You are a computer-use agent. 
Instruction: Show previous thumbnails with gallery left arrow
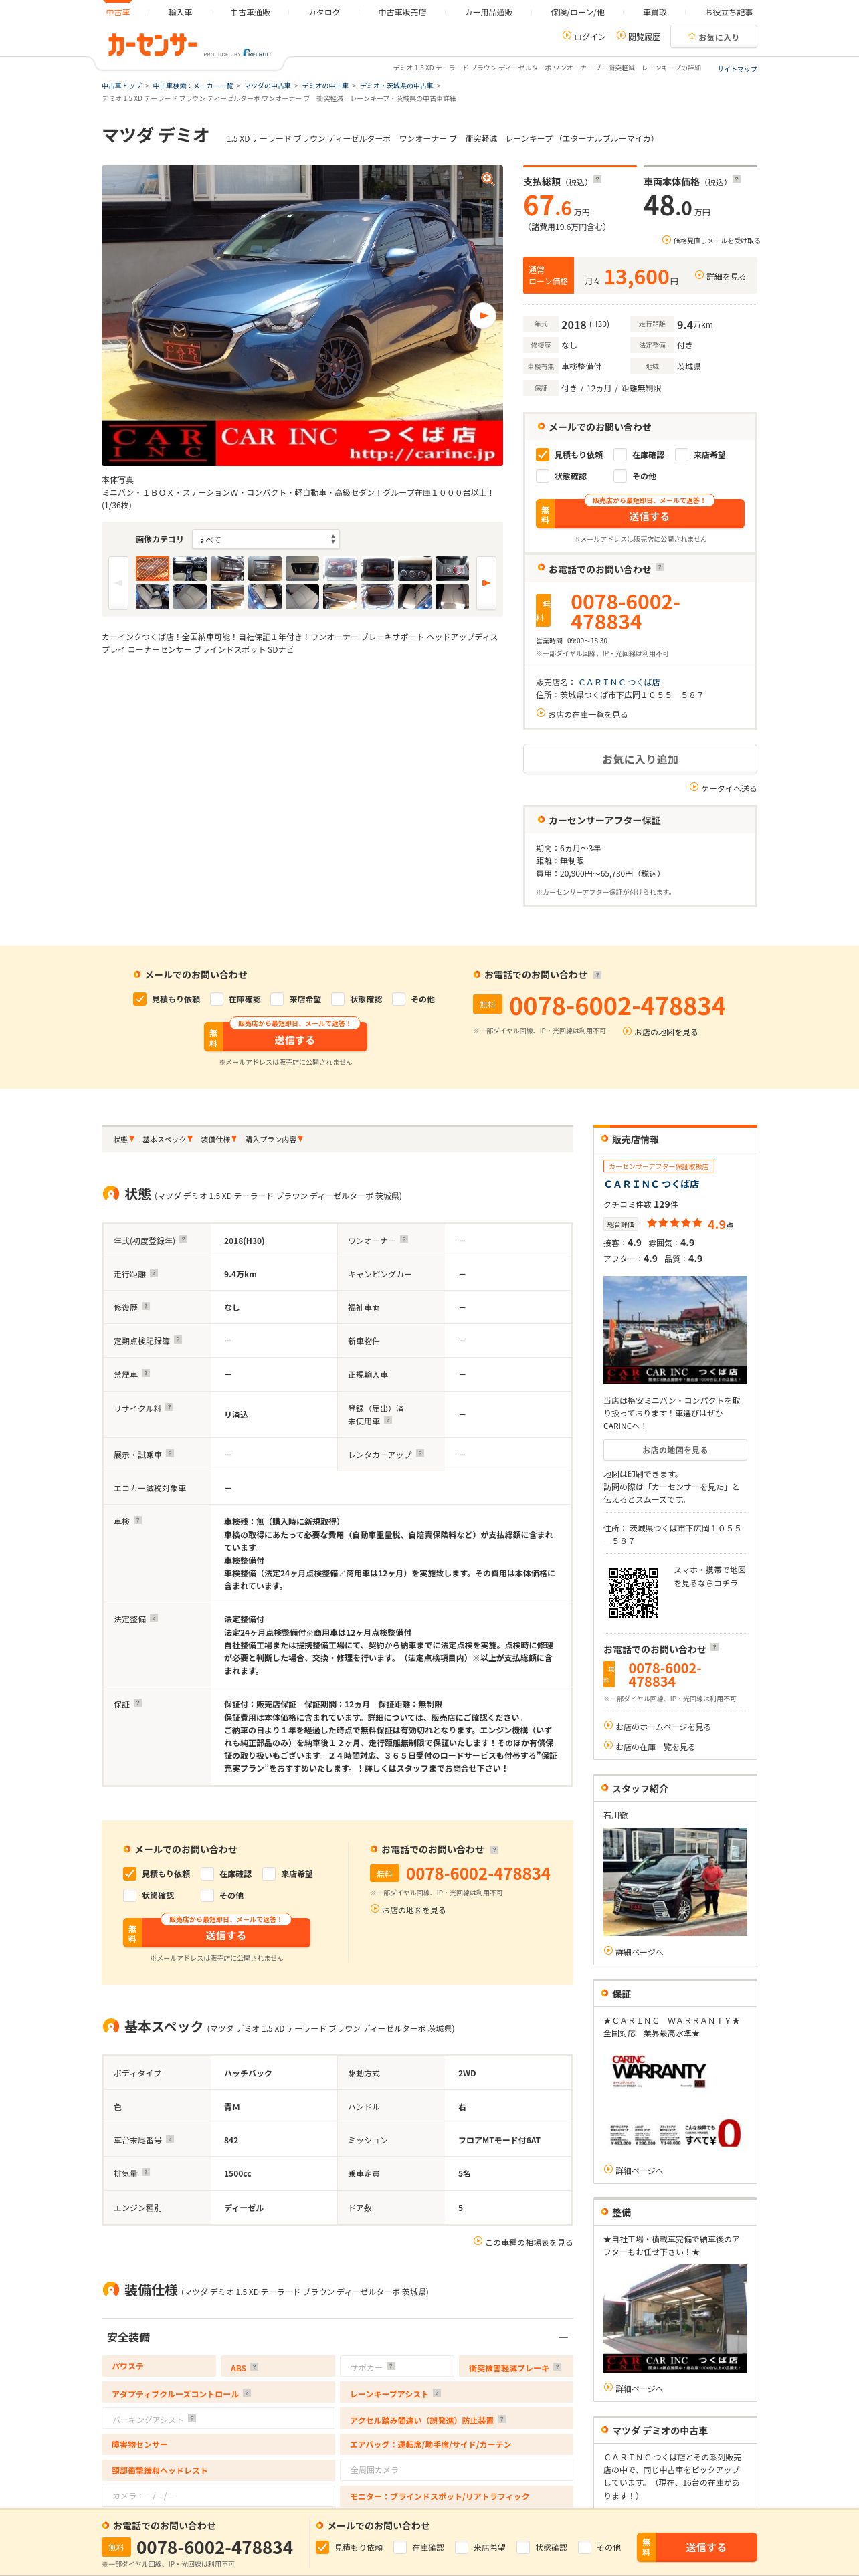(x=118, y=583)
